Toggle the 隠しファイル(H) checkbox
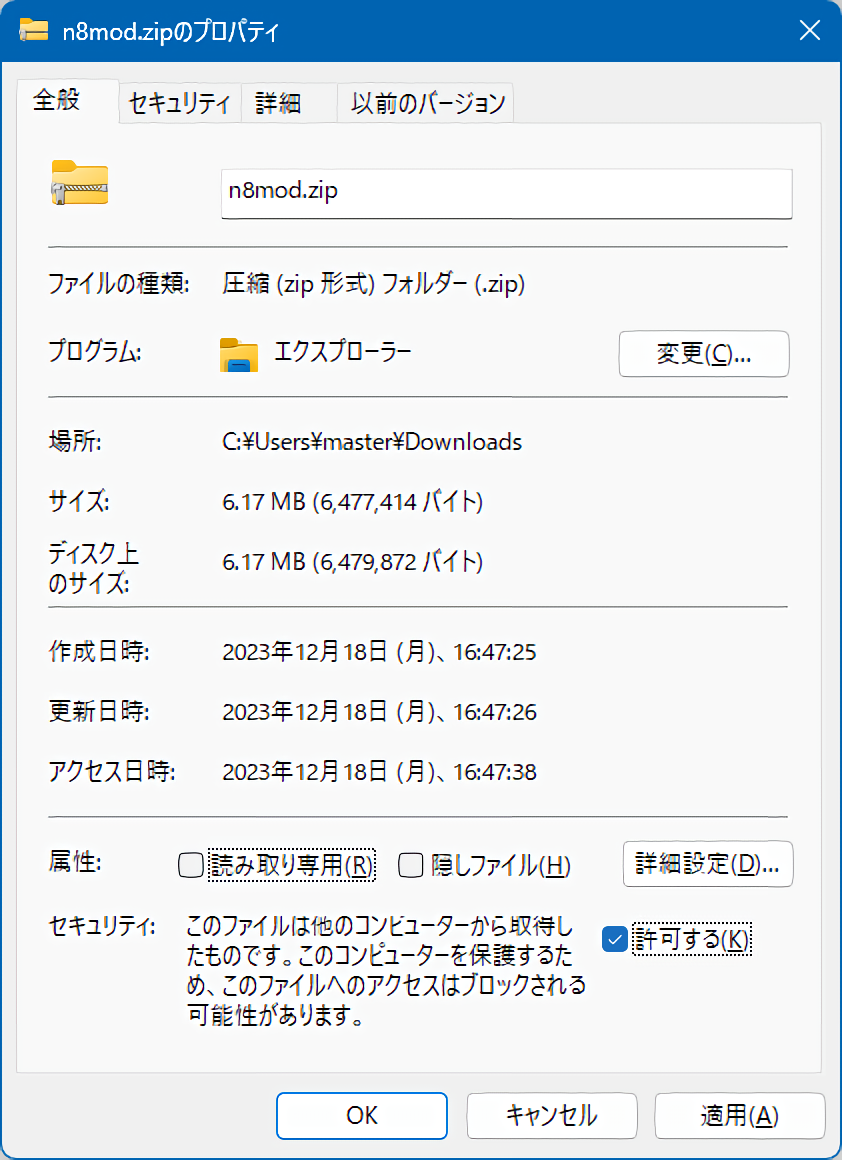The width and height of the screenshot is (842, 1160). [410, 865]
